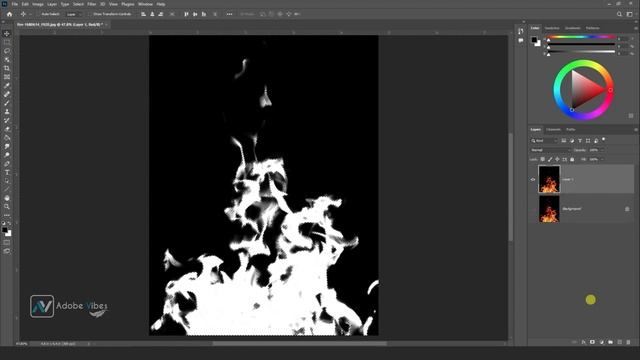This screenshot has height=360, width=640.
Task: Select the History Brush tool
Action: tap(7, 120)
